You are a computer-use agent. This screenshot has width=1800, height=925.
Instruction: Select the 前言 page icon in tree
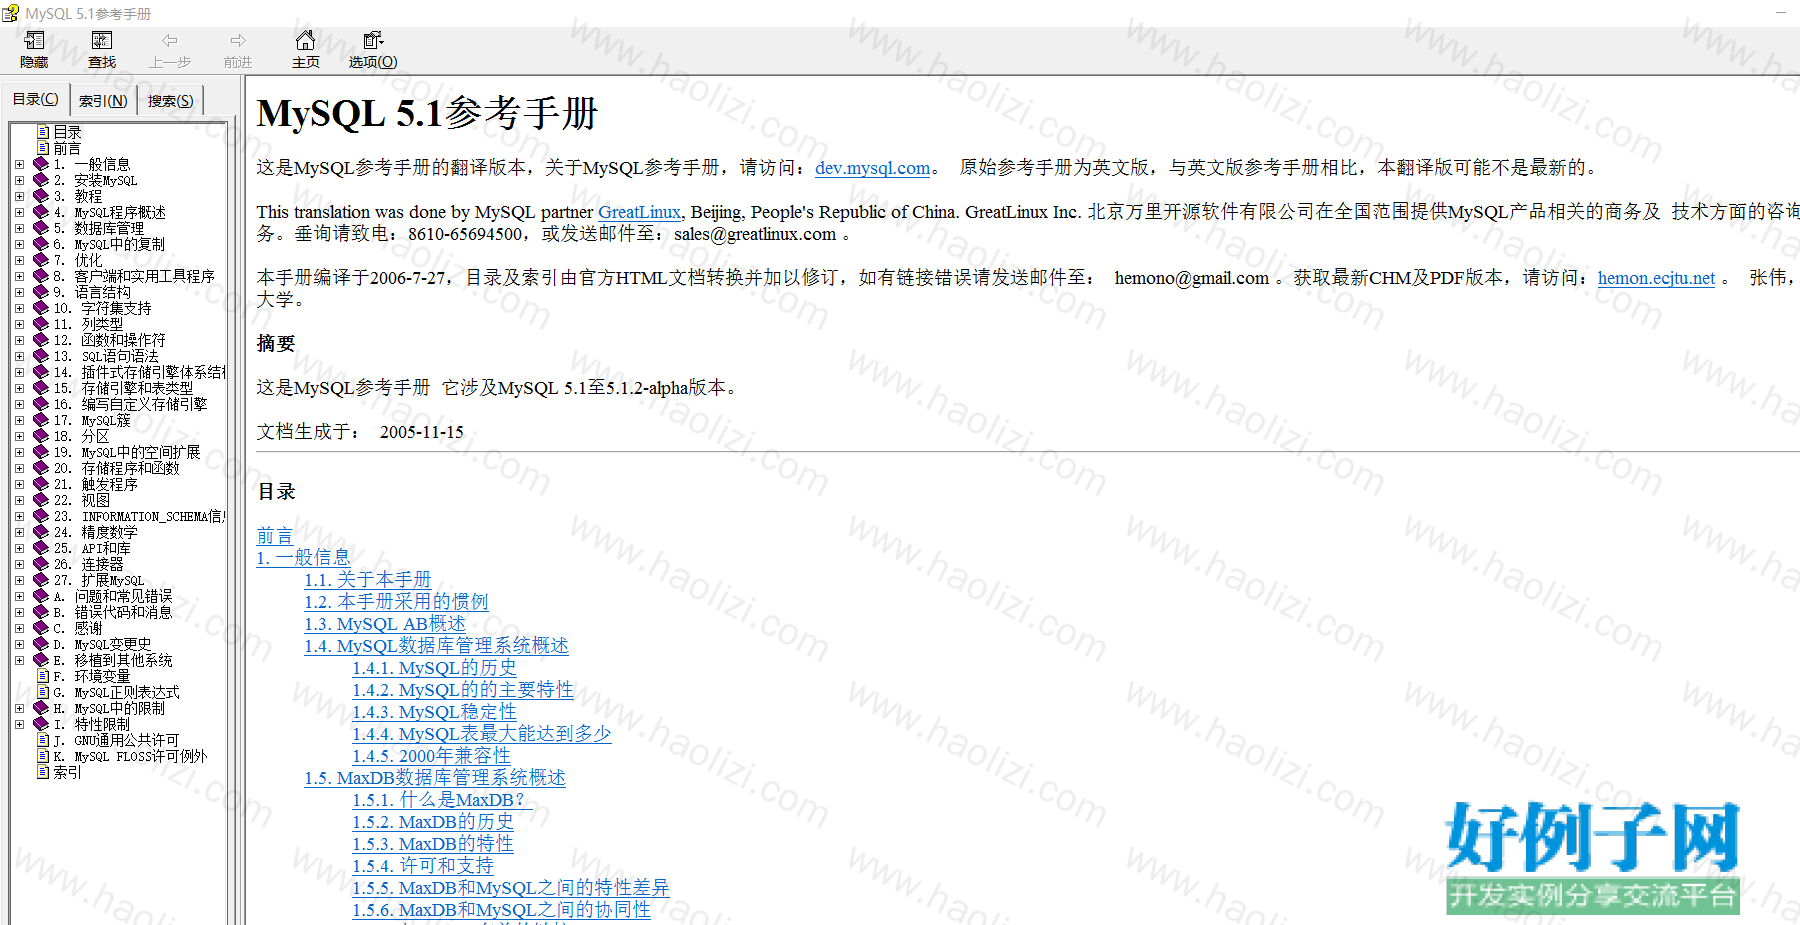(43, 148)
